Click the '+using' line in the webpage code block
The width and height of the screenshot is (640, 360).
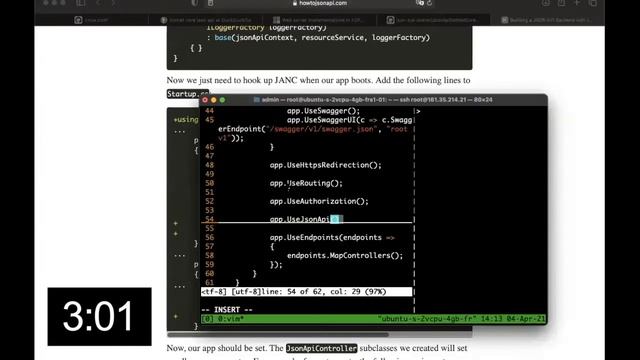point(186,120)
